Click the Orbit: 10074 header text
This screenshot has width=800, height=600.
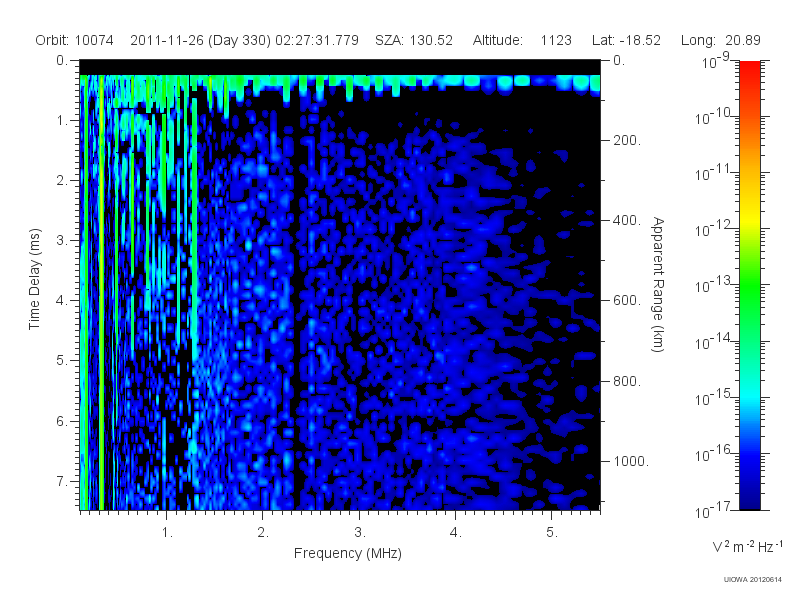pyautogui.click(x=74, y=40)
